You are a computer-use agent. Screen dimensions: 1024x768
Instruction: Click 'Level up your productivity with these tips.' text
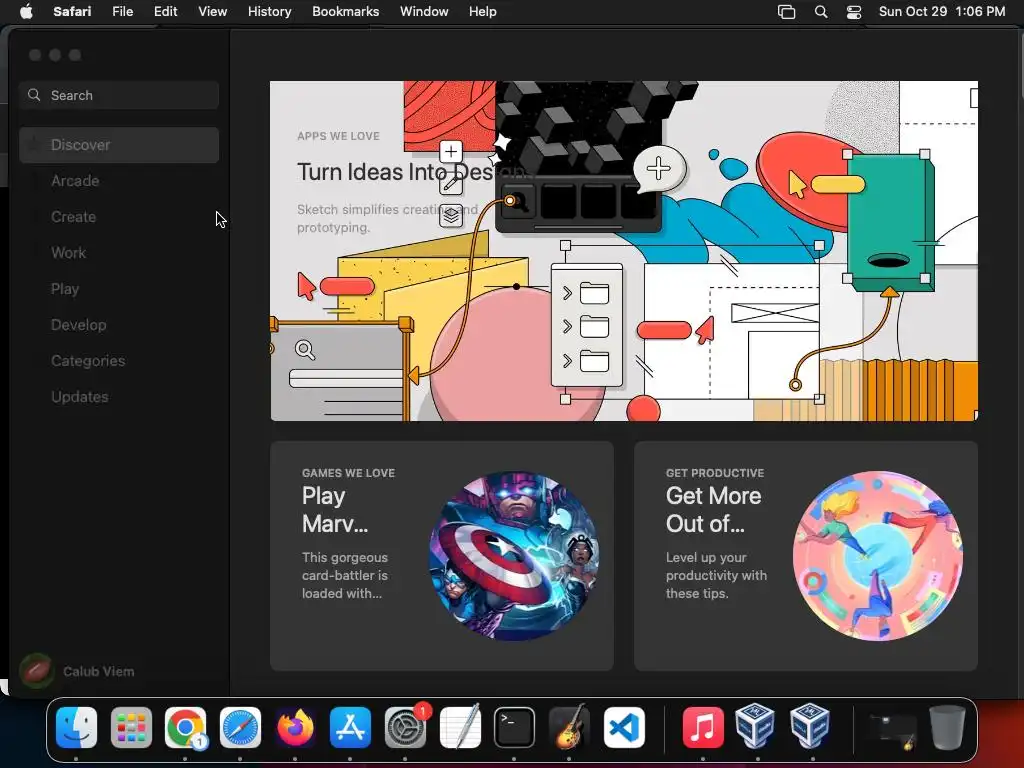716,575
